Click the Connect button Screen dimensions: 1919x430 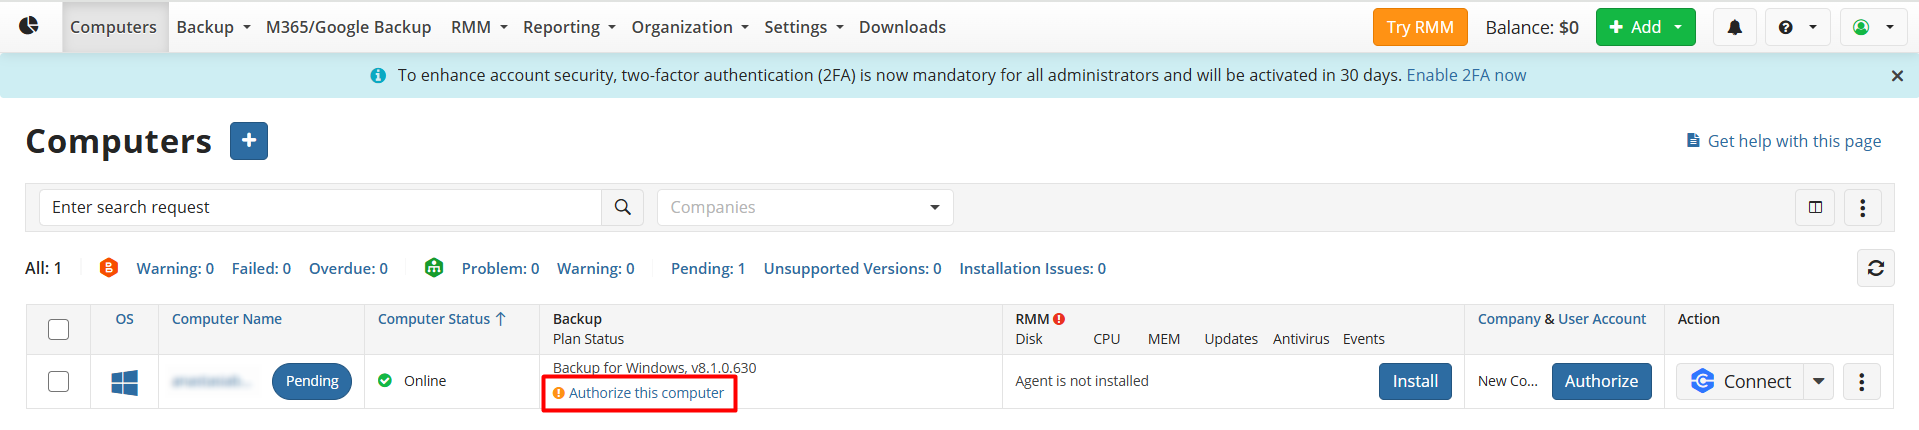1740,381
